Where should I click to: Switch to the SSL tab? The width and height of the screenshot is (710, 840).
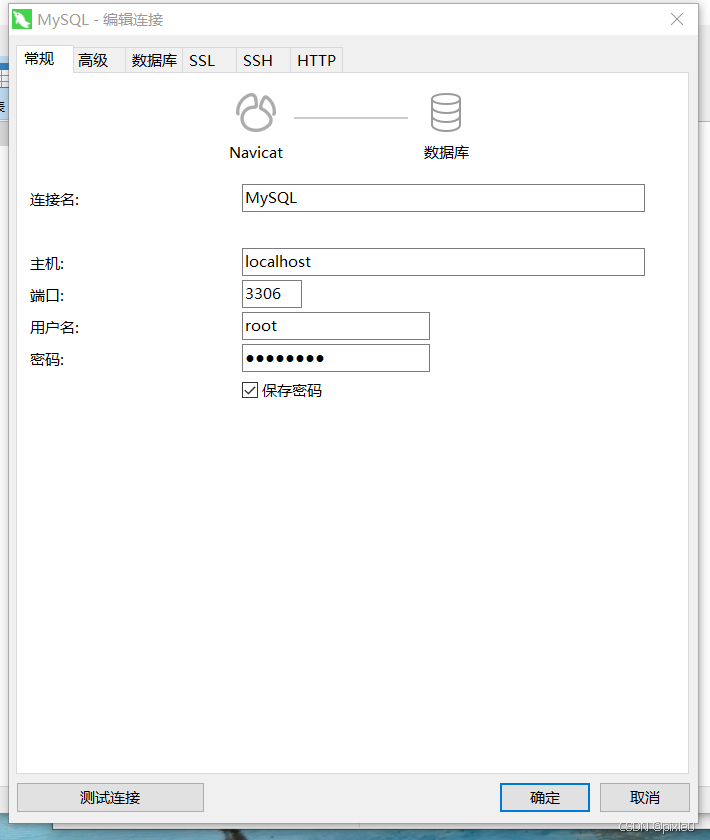[209, 61]
